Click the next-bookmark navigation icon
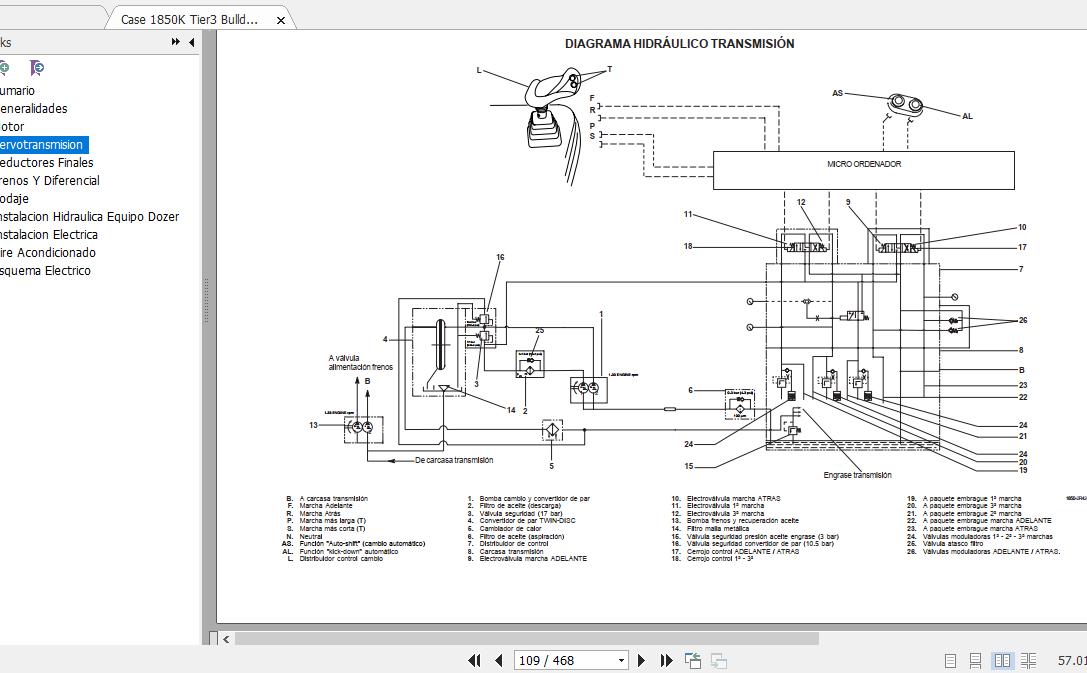The width and height of the screenshot is (1087, 673). [38, 67]
